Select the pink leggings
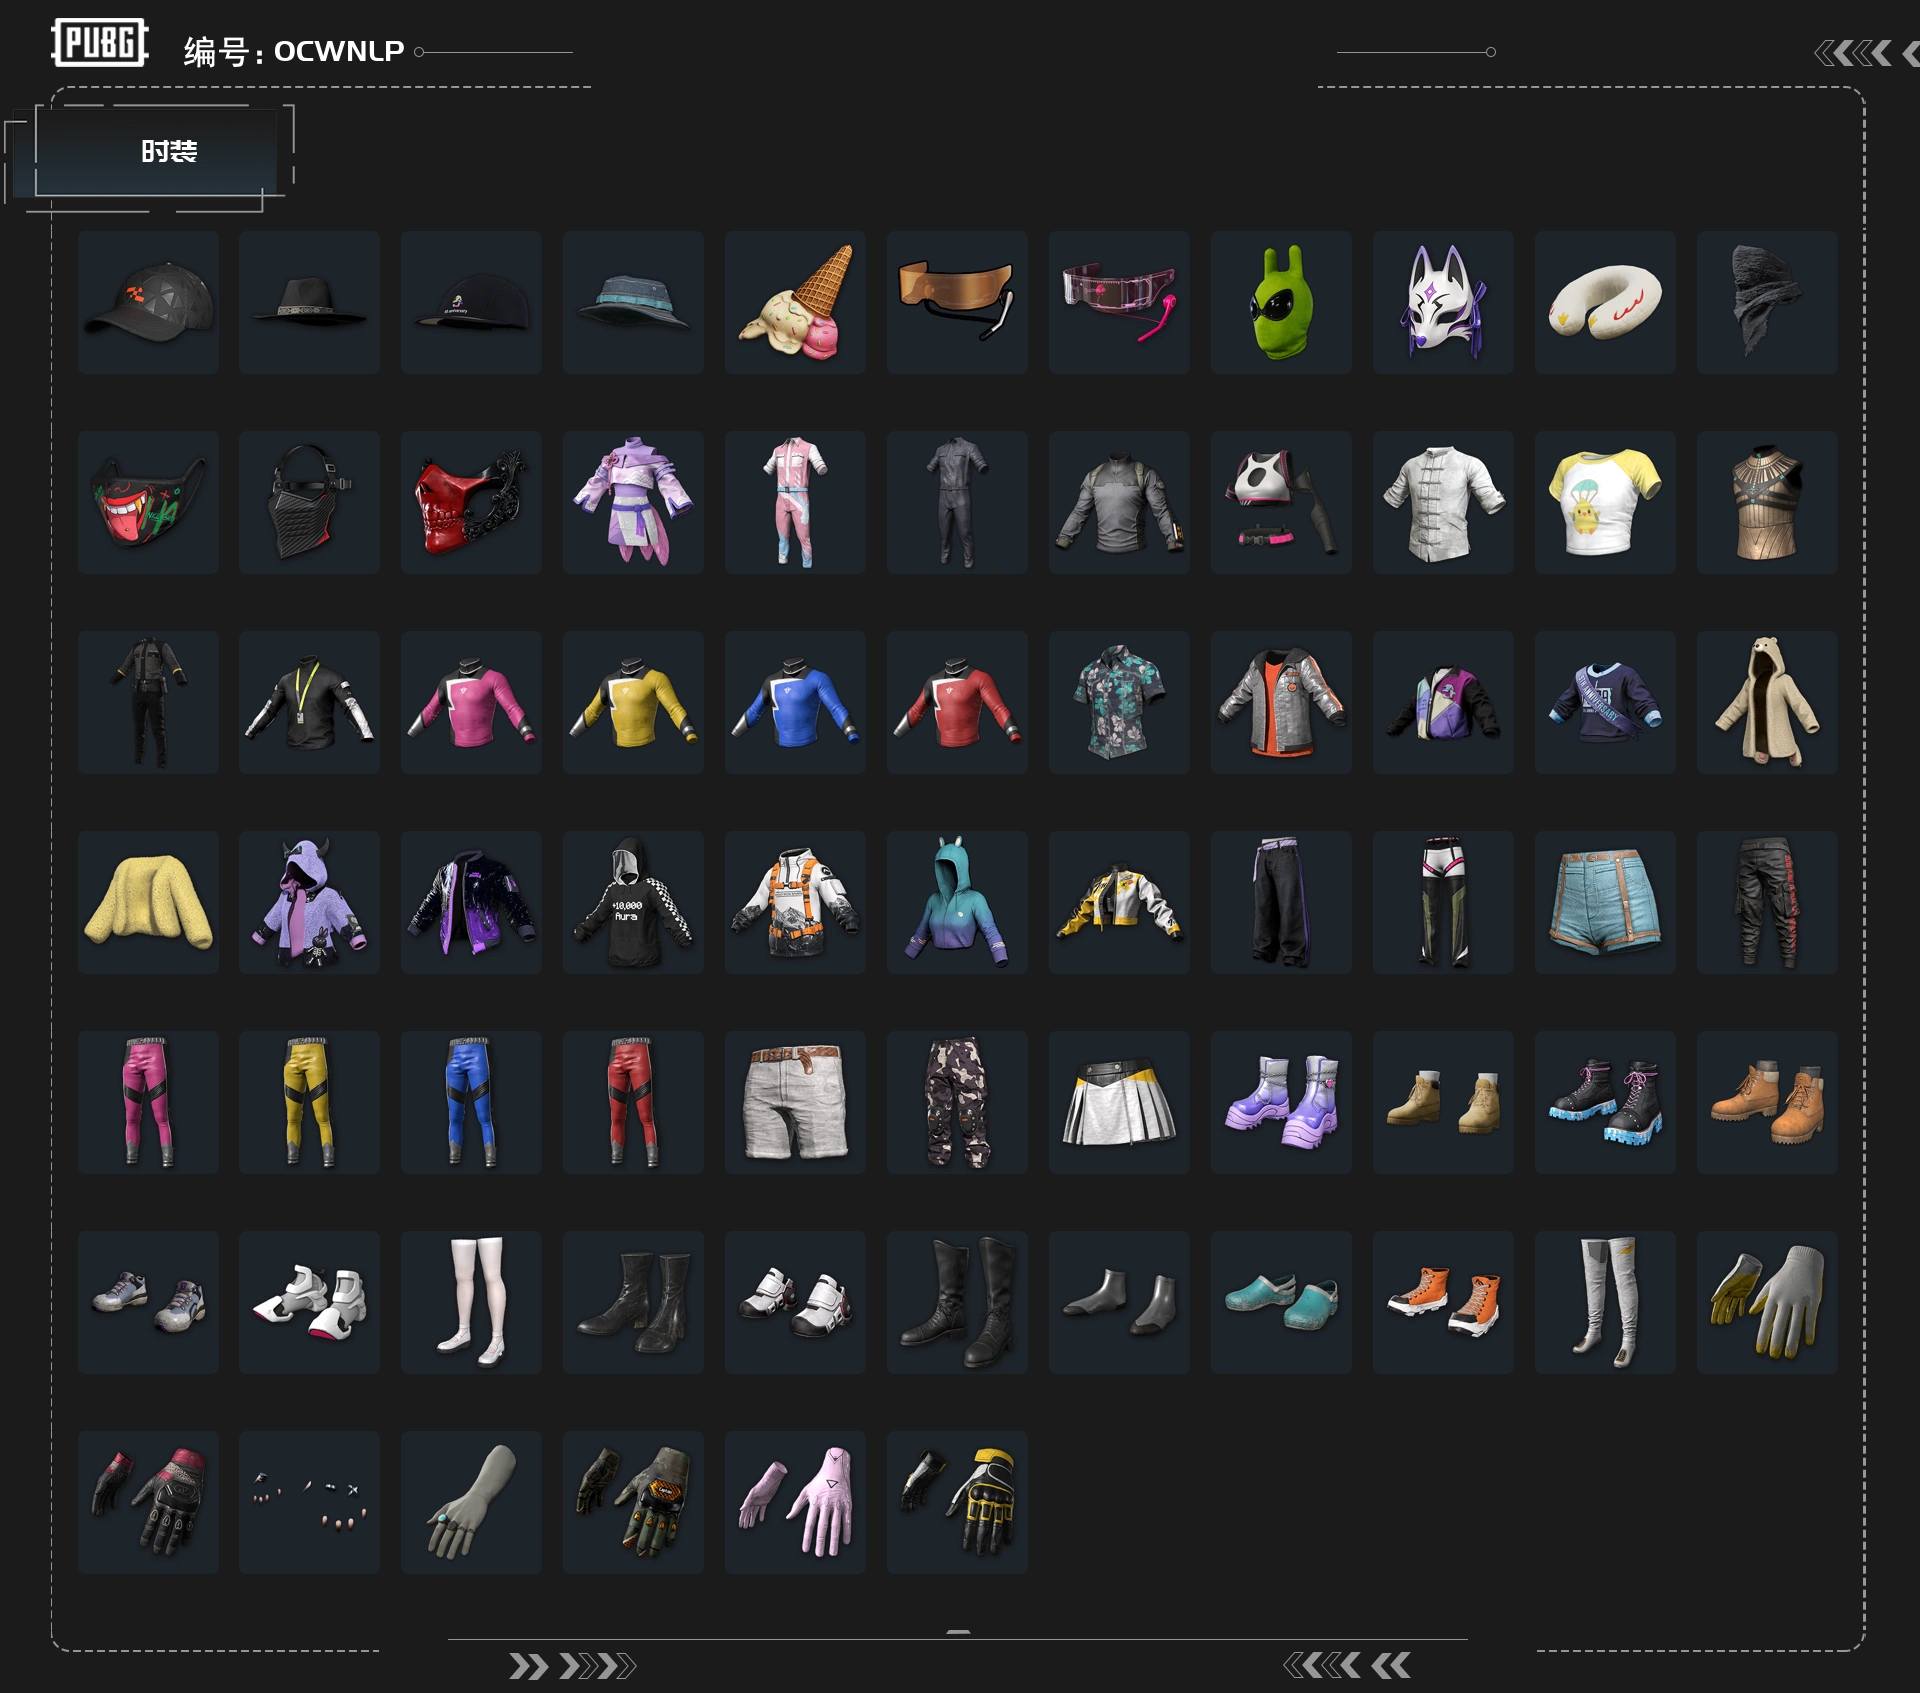1920x1693 pixels. point(148,1102)
